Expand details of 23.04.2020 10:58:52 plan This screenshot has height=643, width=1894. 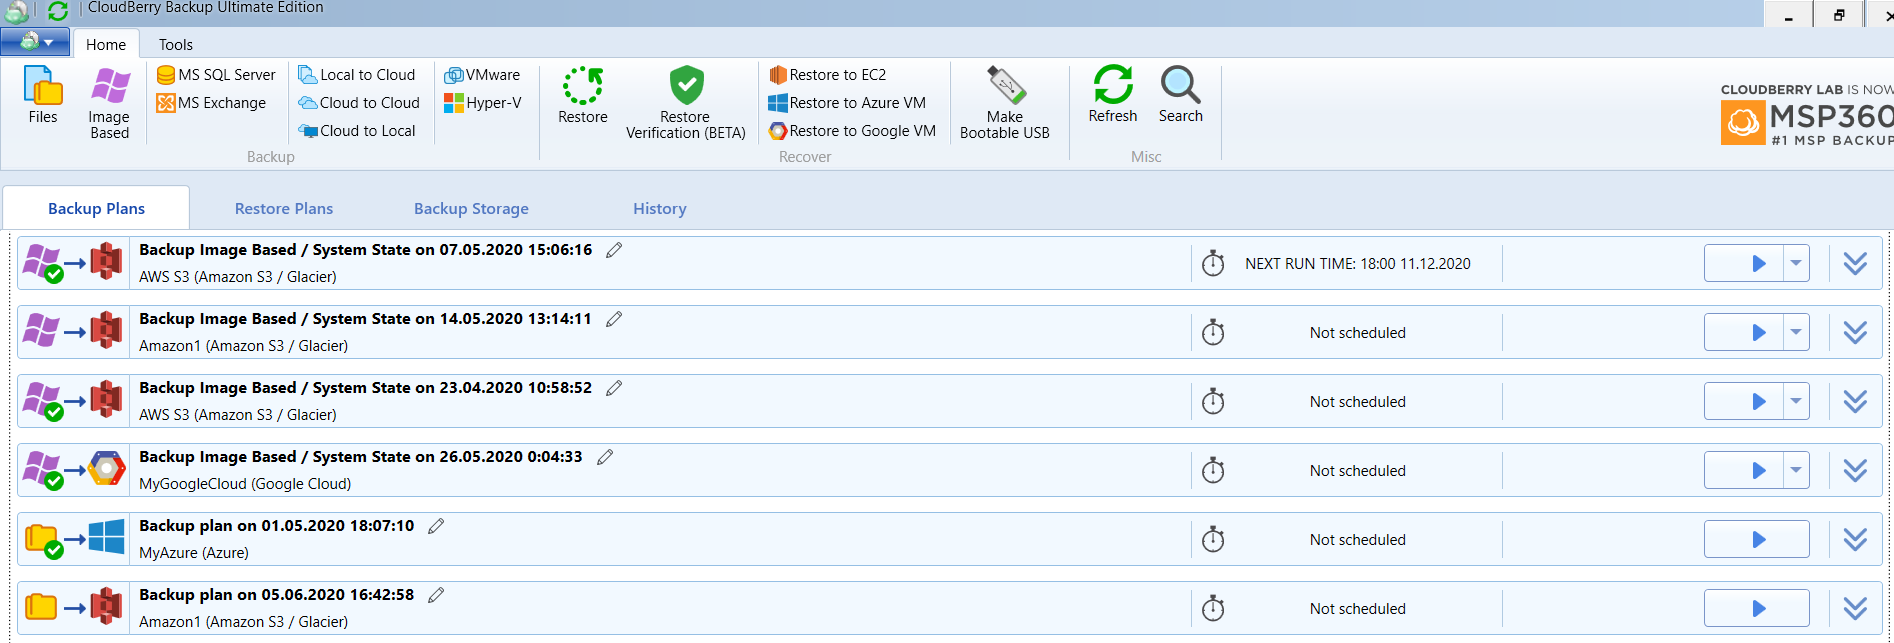point(1855,401)
